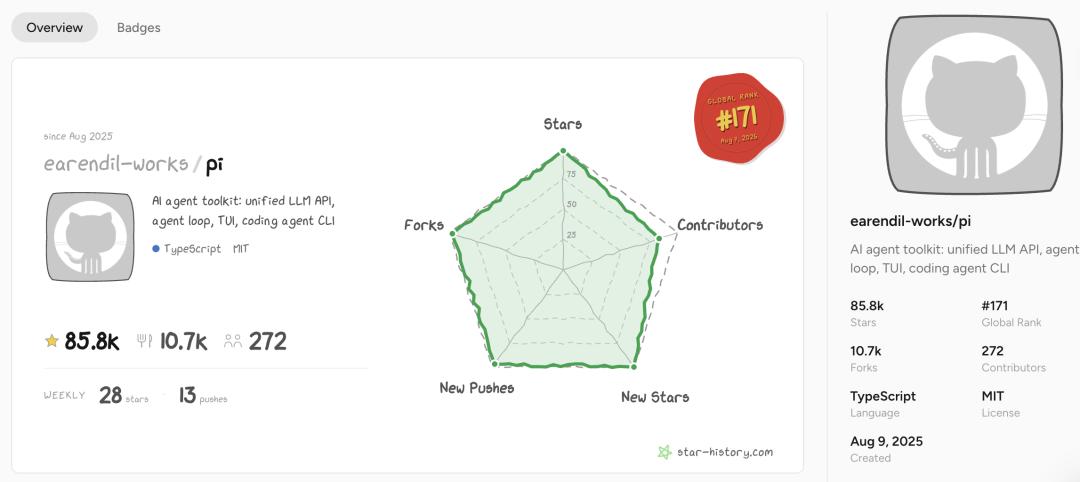Click the red Global Rank #171 badge

click(x=738, y=118)
